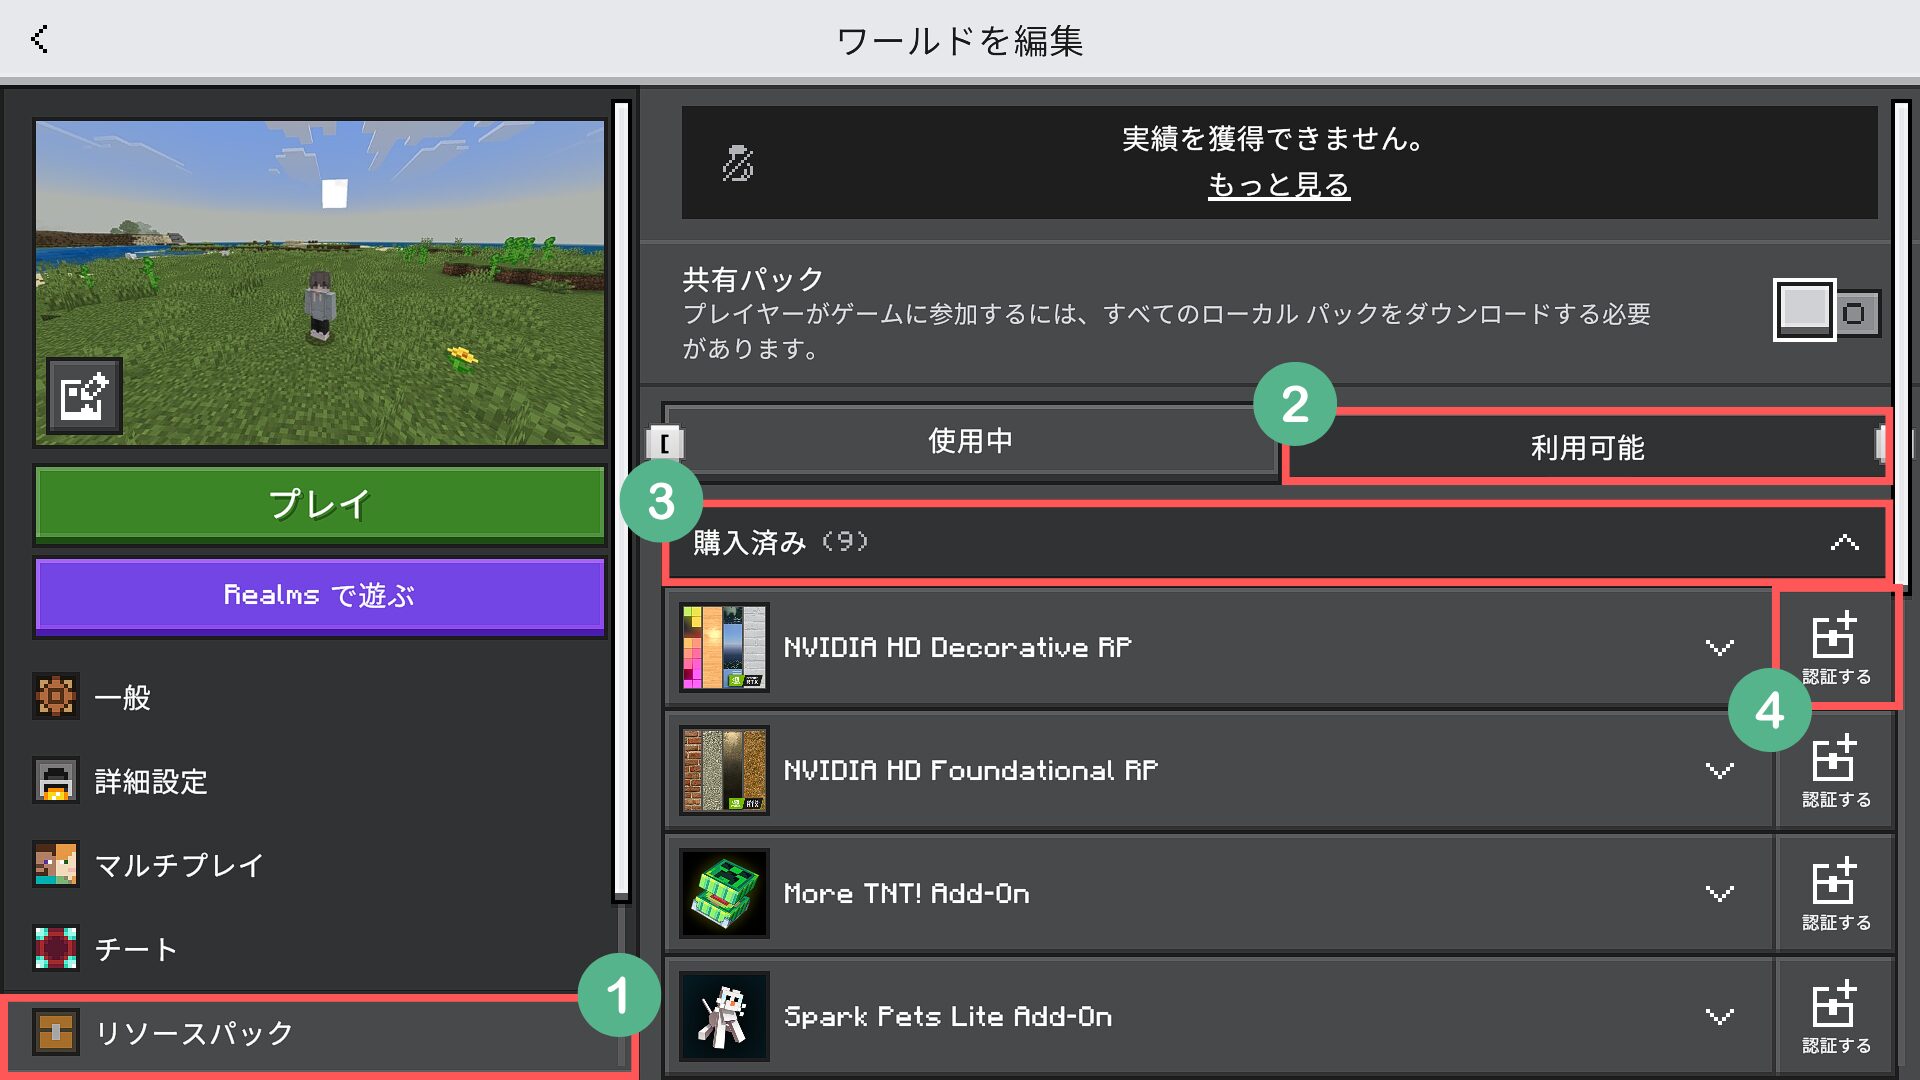Open the world thumbnail edit icon

(x=85, y=396)
